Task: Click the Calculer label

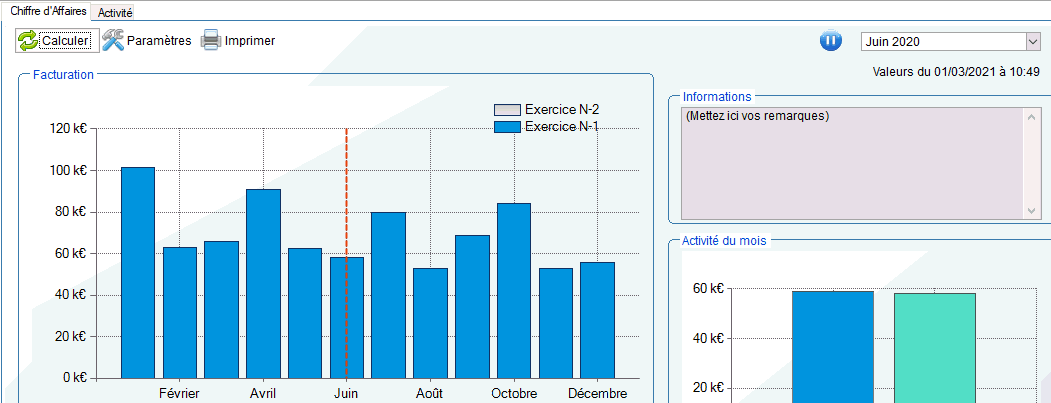Action: coord(65,41)
